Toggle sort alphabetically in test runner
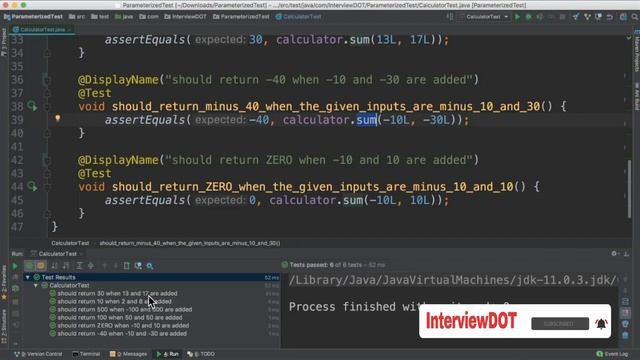This screenshot has width=640, height=360. pos(55,266)
